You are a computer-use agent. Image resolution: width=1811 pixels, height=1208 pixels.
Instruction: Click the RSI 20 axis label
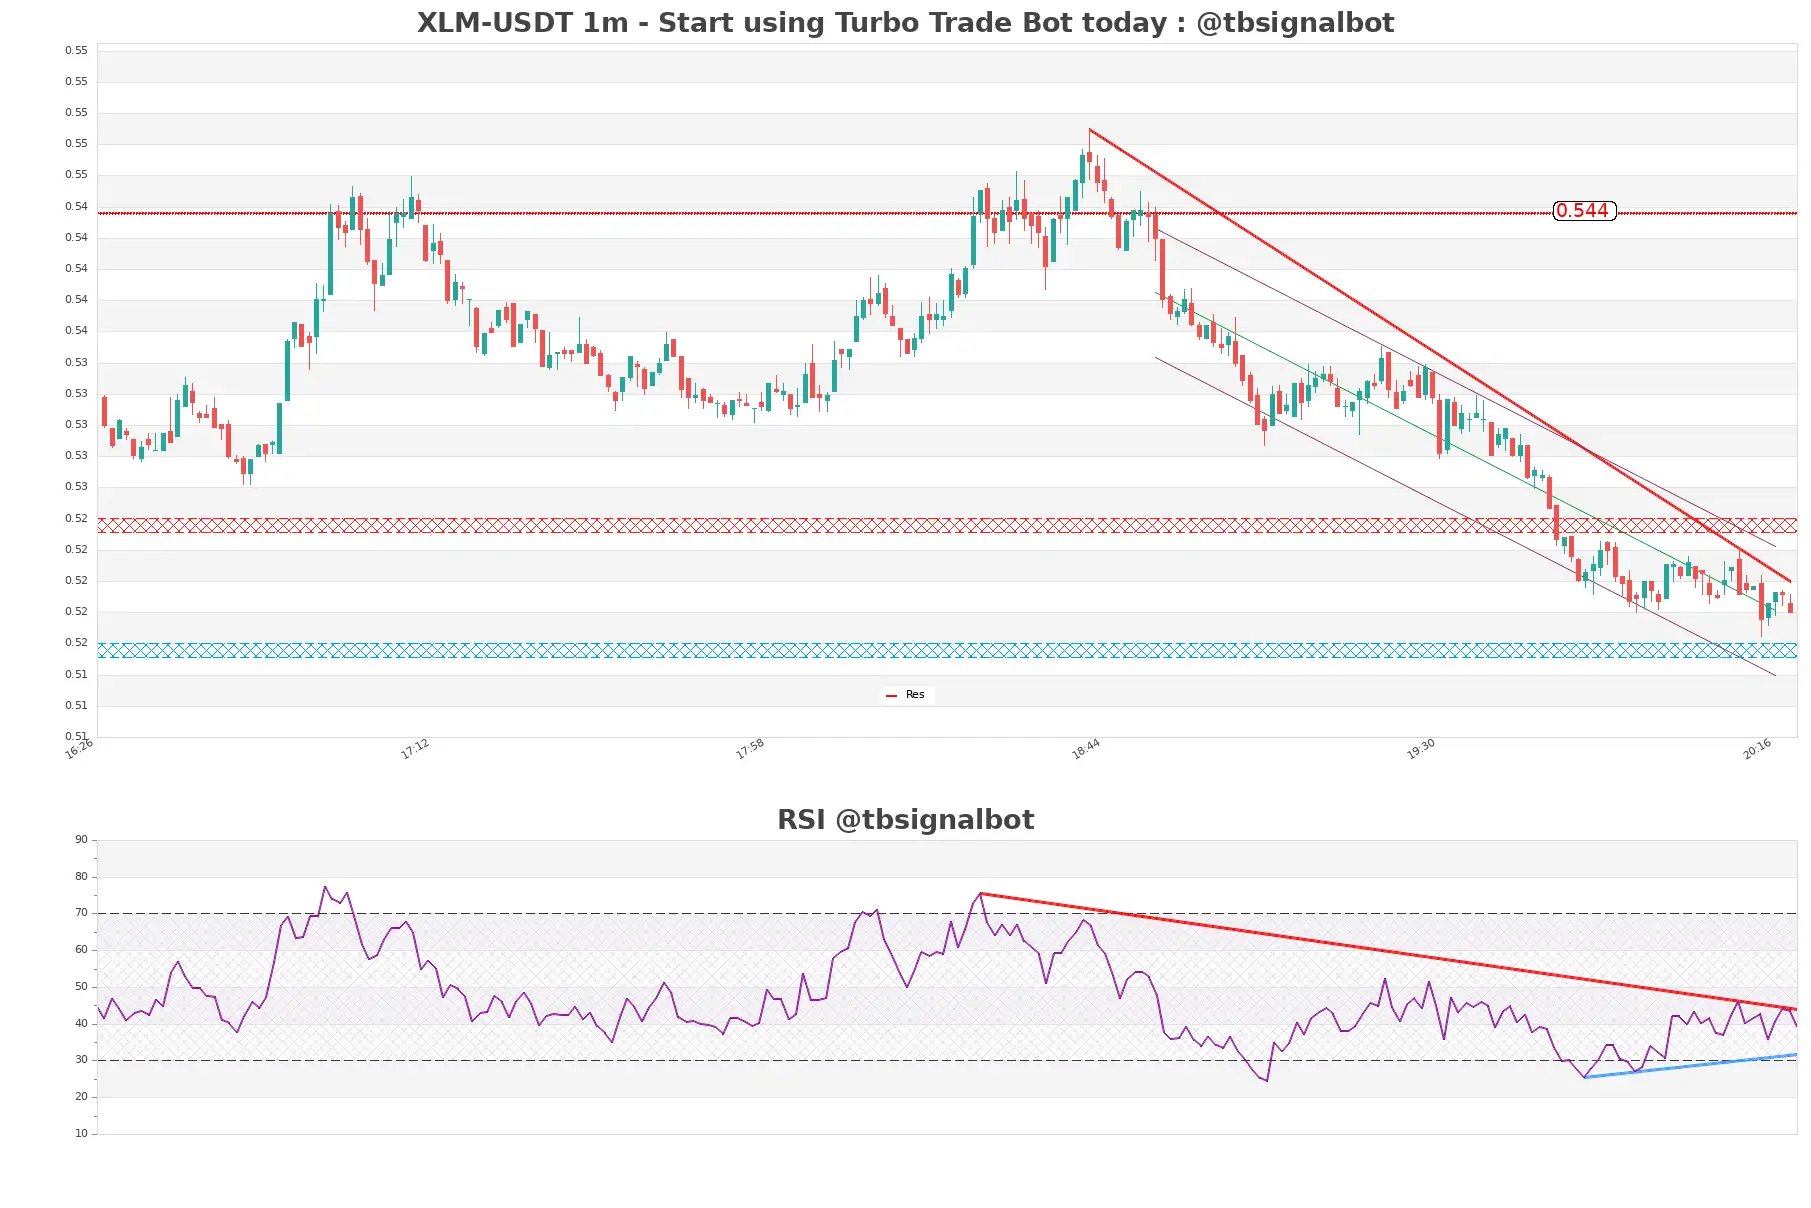click(x=81, y=1097)
